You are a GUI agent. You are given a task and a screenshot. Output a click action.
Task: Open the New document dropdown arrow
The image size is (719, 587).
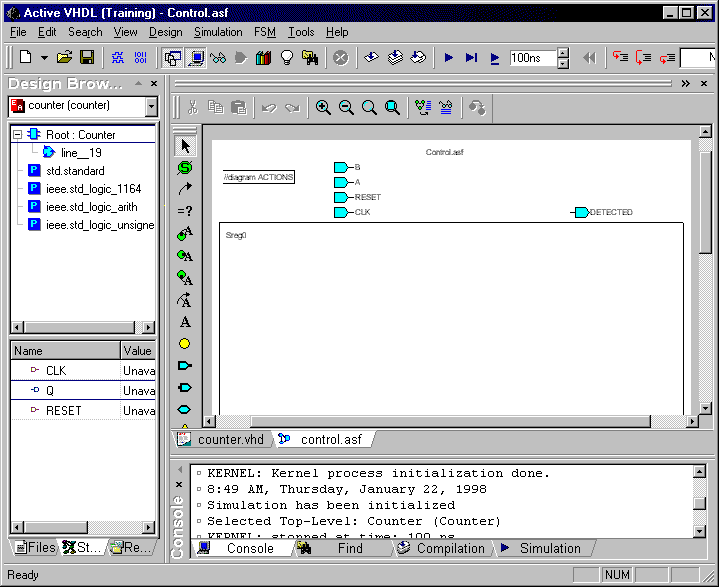(x=44, y=58)
